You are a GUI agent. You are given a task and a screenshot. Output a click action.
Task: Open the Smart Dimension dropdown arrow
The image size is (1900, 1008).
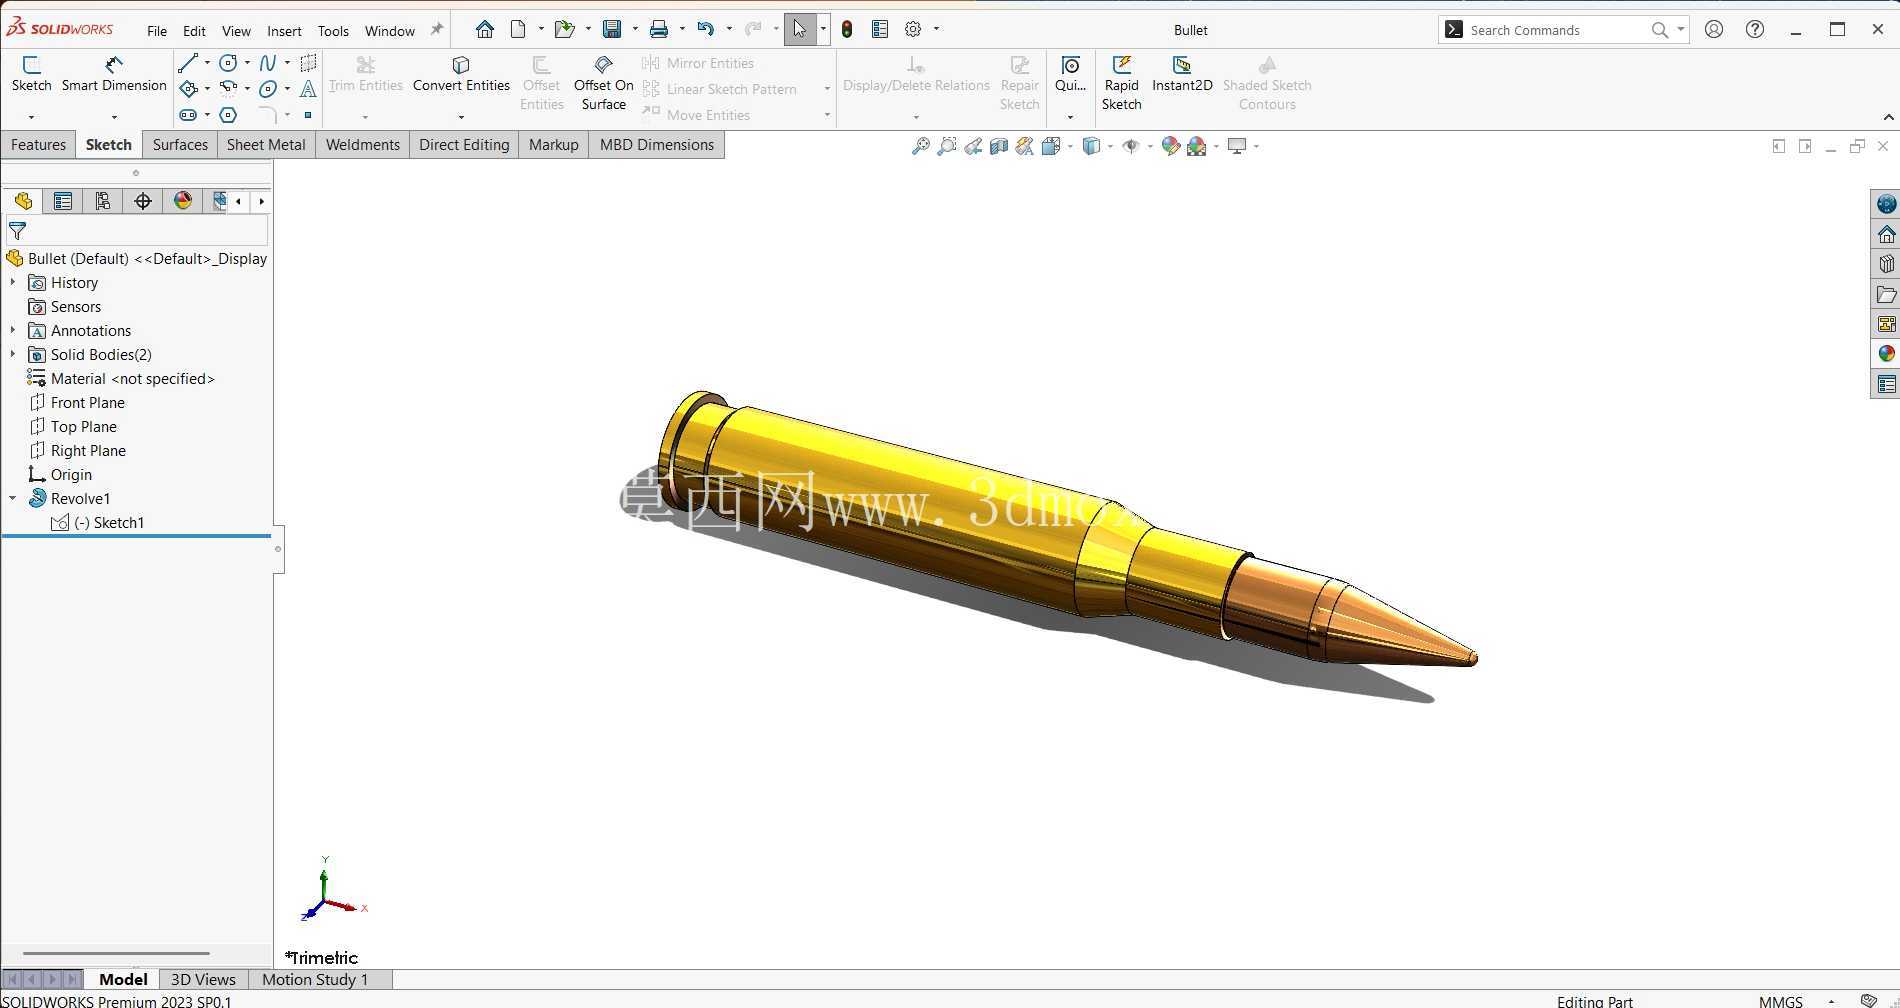(114, 117)
